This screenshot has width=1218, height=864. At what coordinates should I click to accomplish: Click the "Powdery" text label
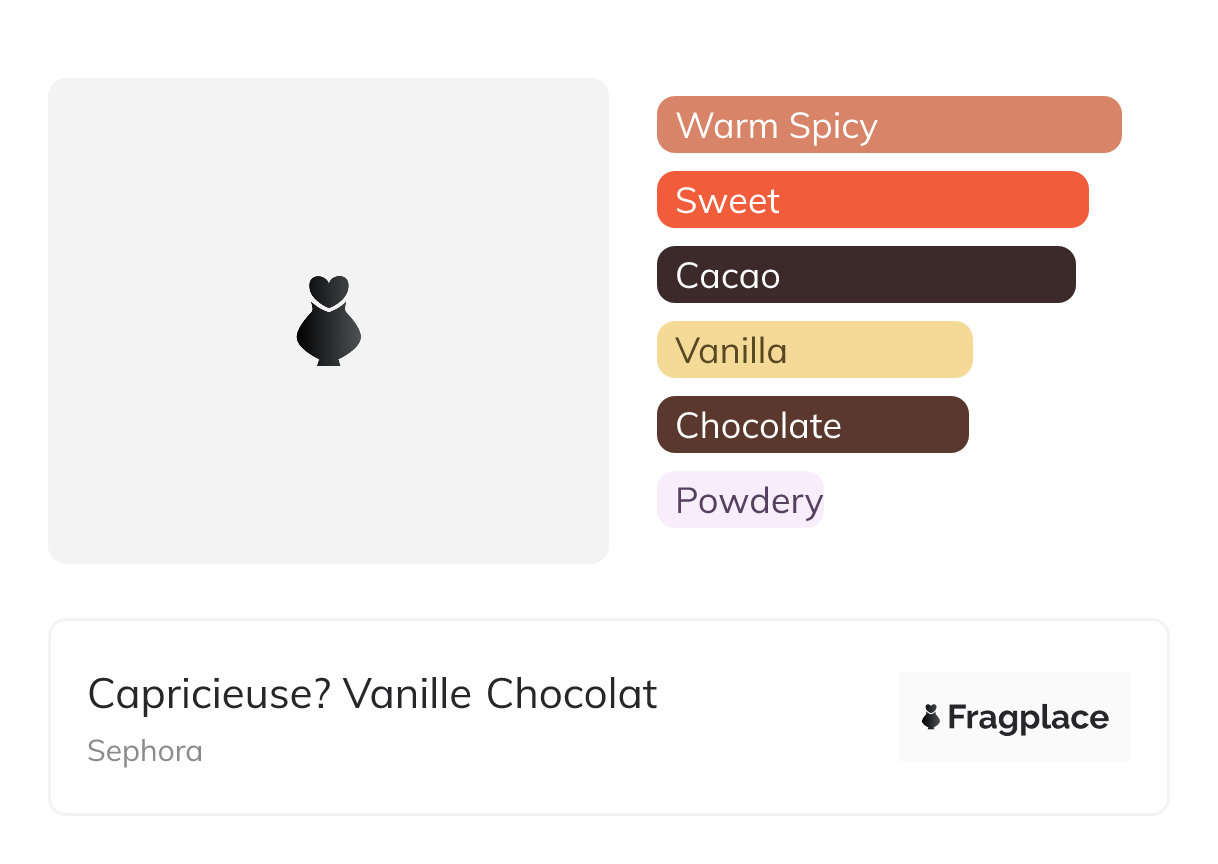point(749,501)
